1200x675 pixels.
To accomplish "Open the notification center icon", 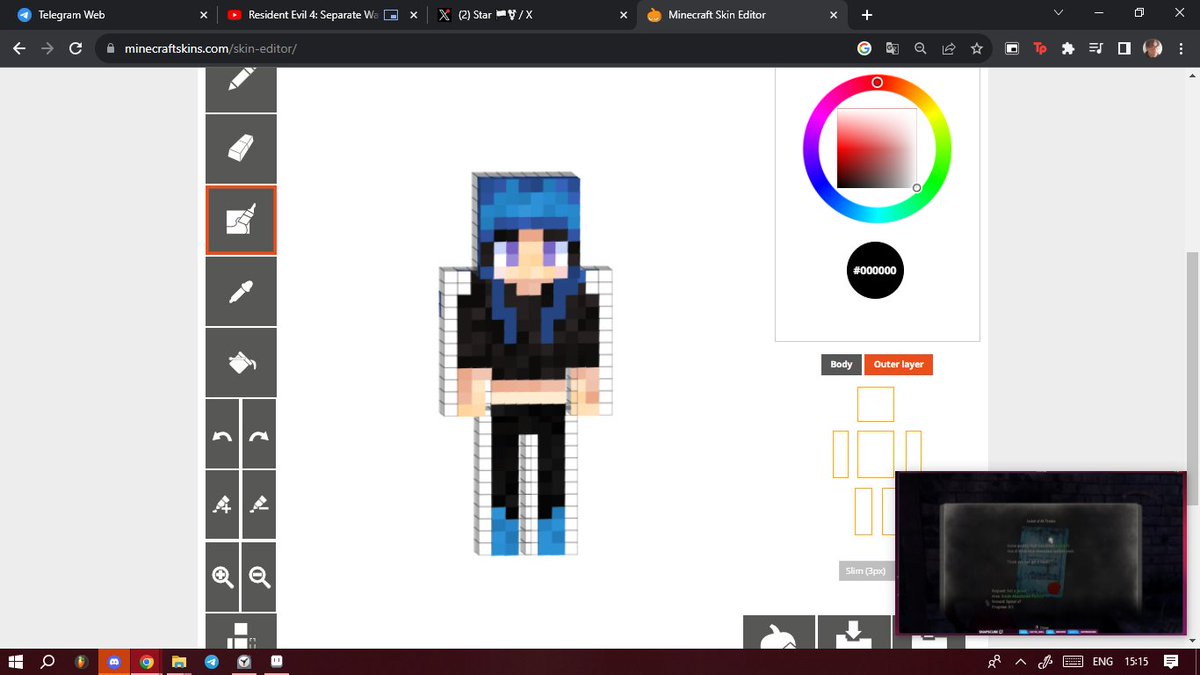I will click(x=1171, y=662).
